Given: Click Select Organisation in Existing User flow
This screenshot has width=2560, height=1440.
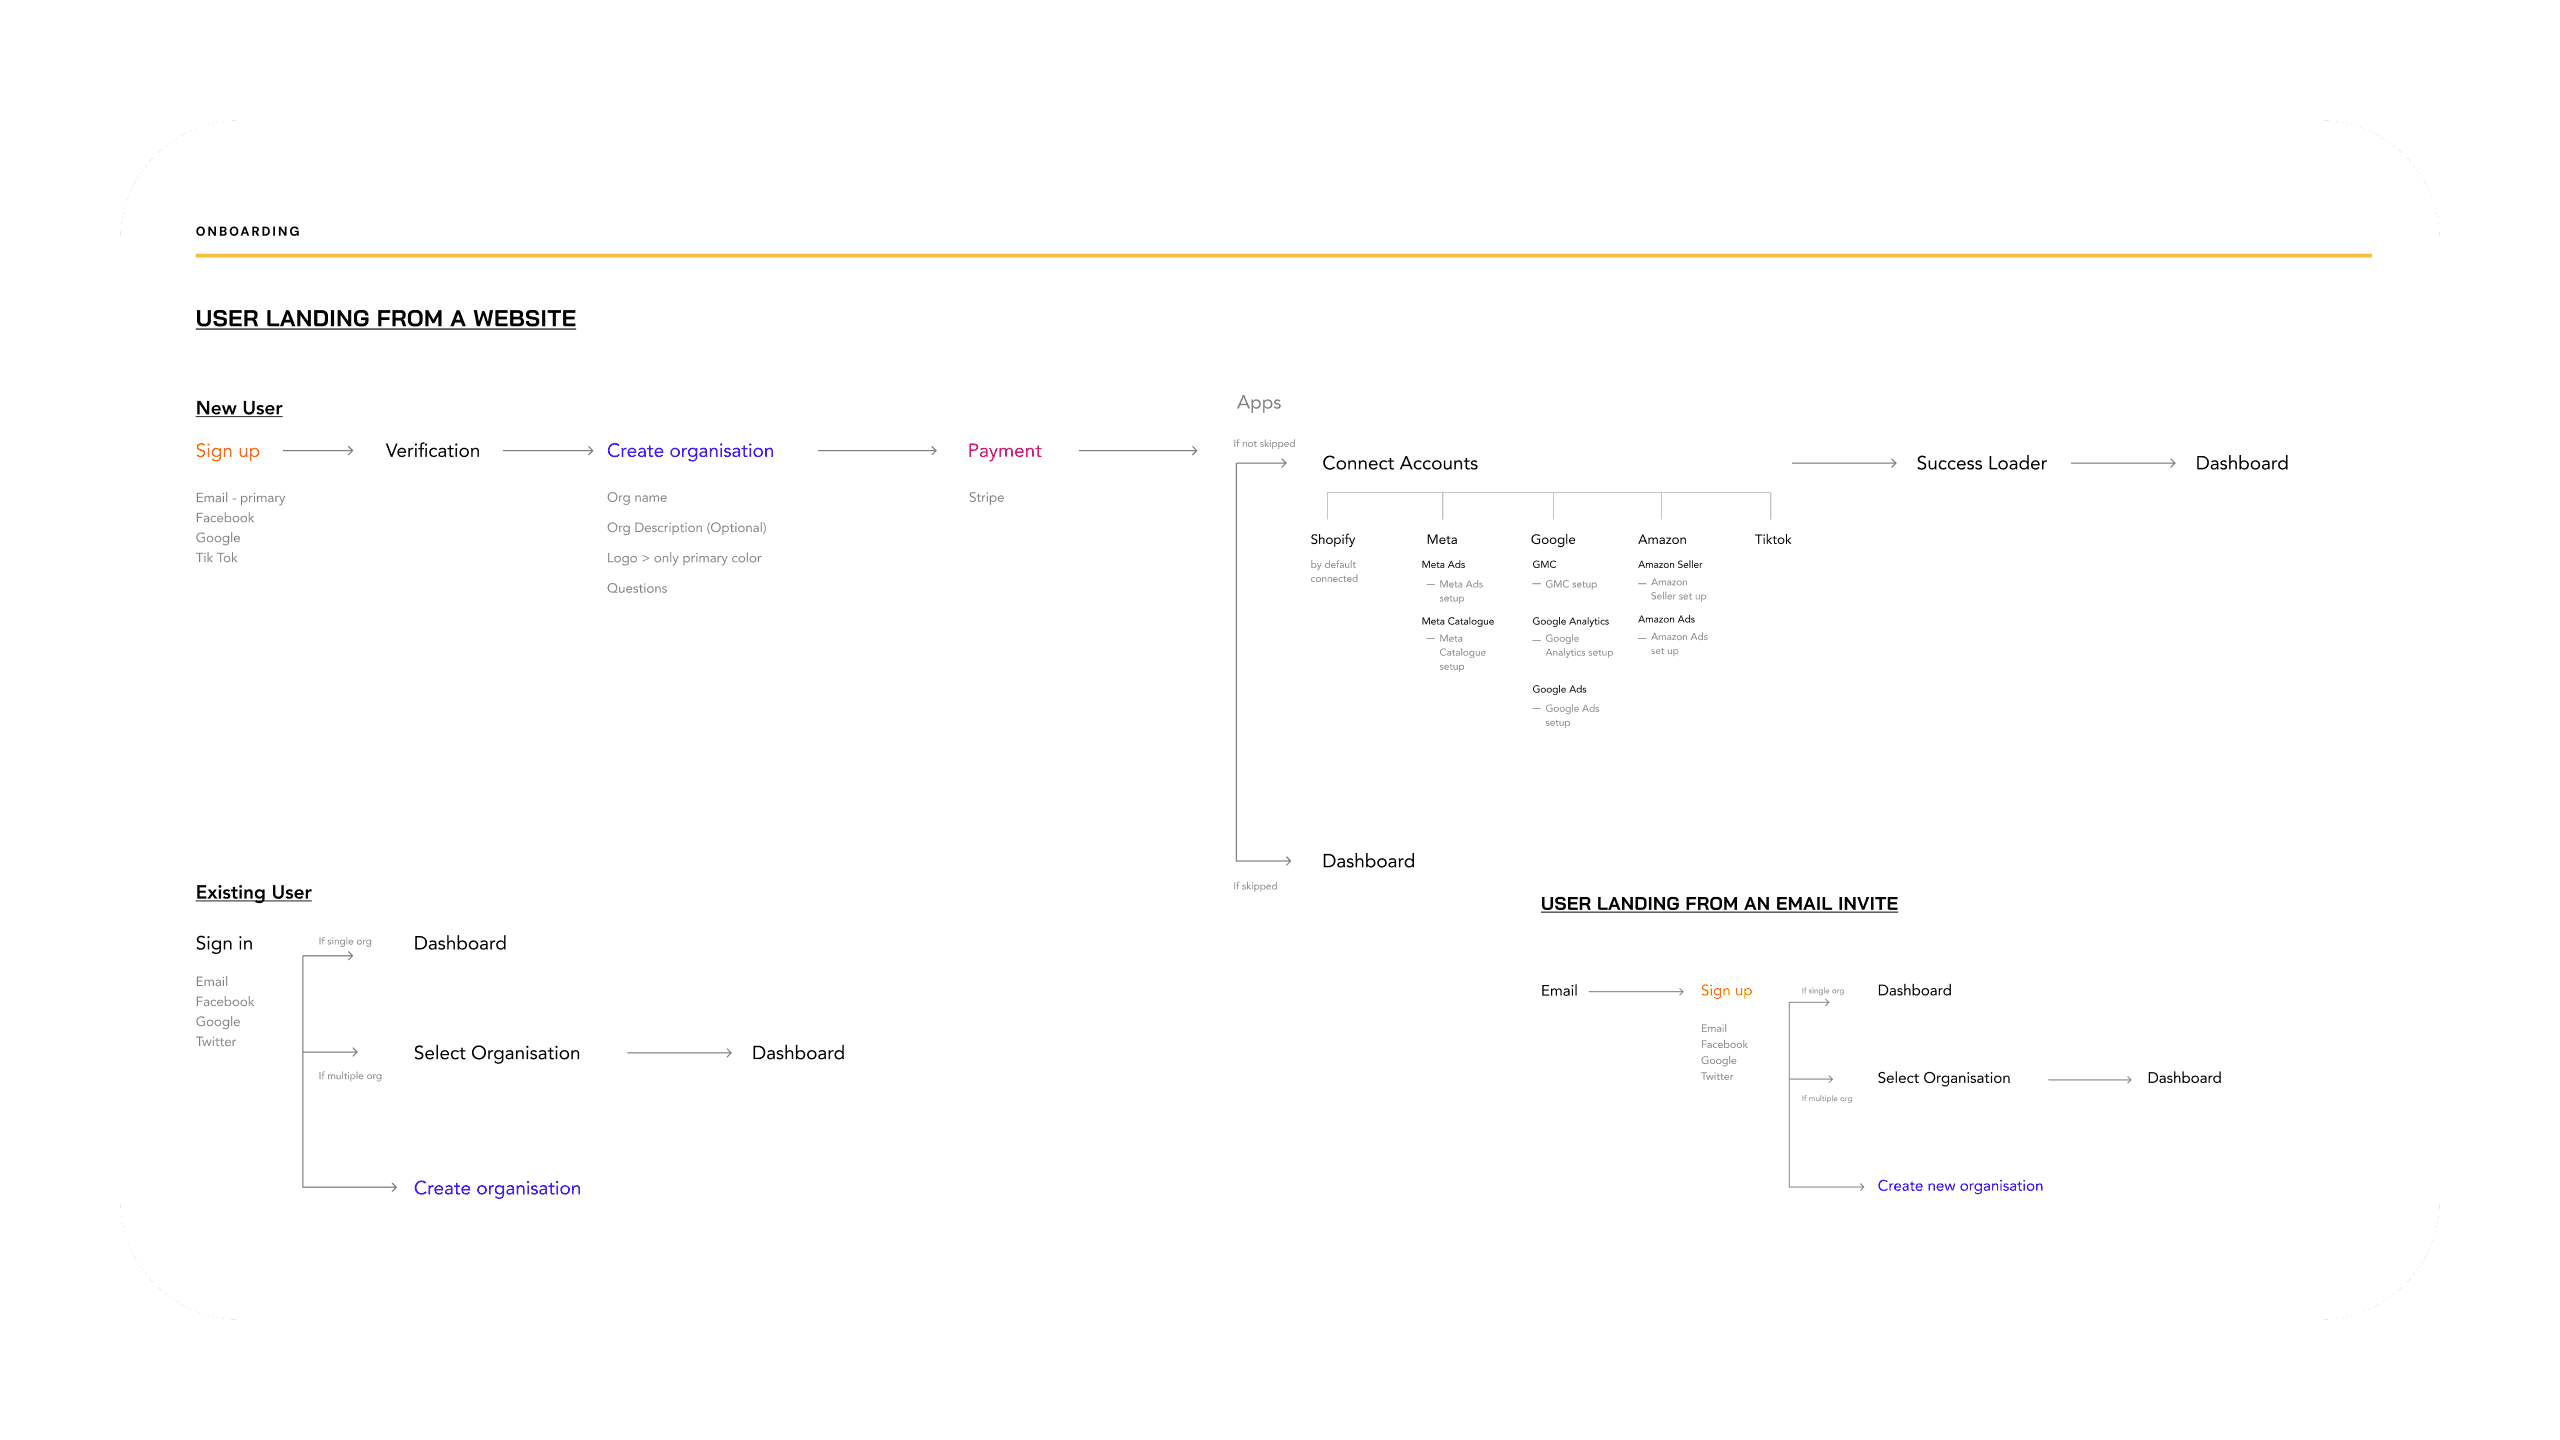Looking at the screenshot, I should pos(496,1053).
